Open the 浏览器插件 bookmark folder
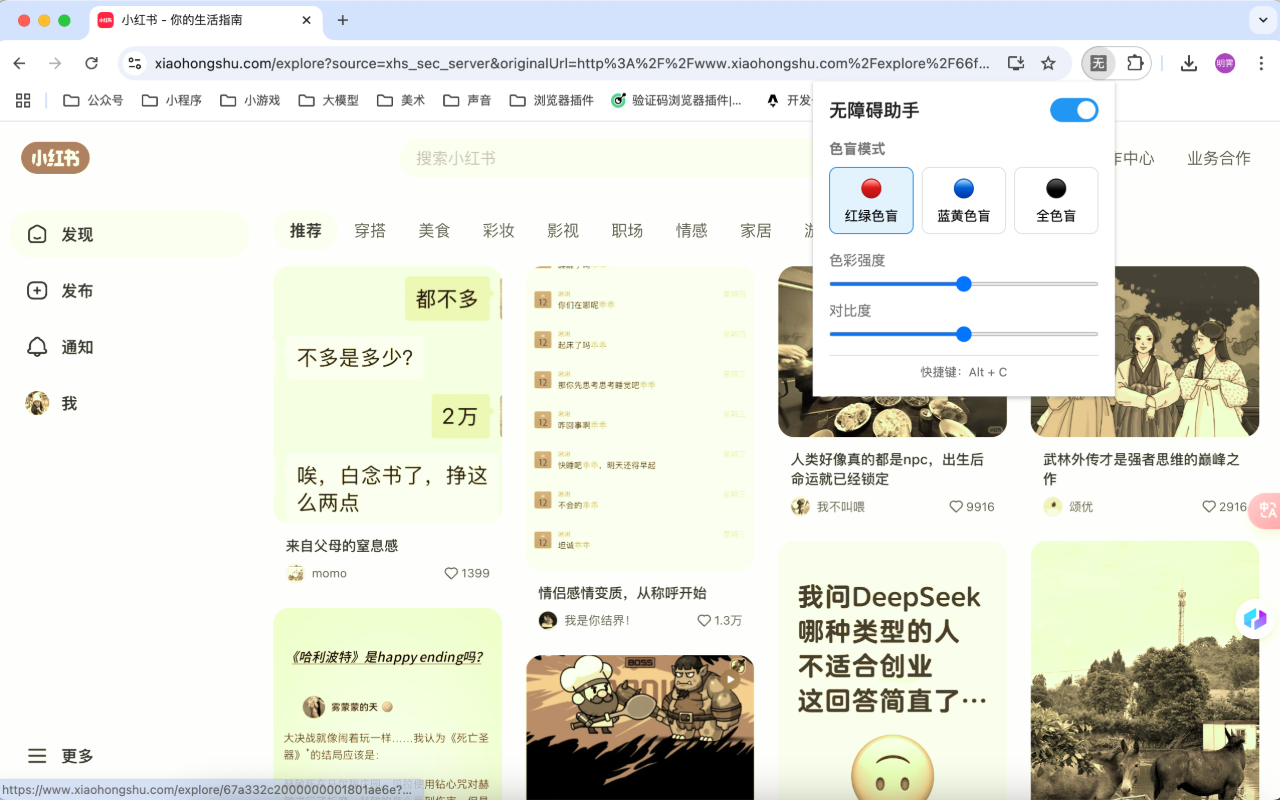1280x800 pixels. point(551,100)
